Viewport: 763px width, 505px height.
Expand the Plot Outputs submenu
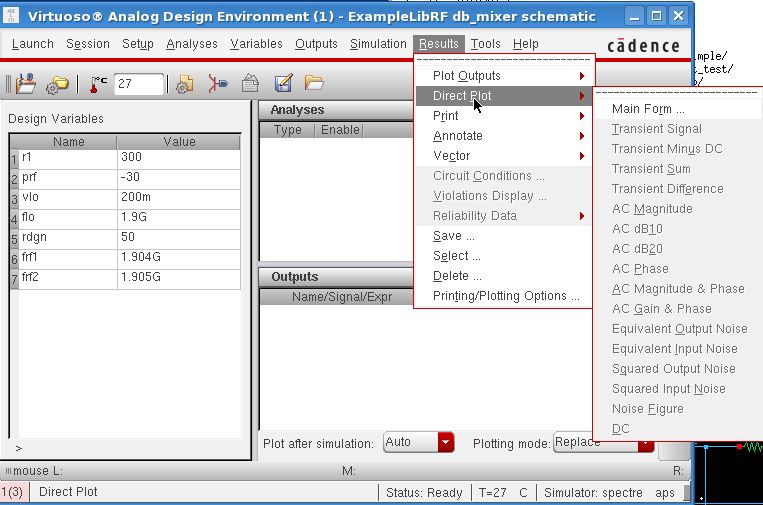[x=504, y=76]
